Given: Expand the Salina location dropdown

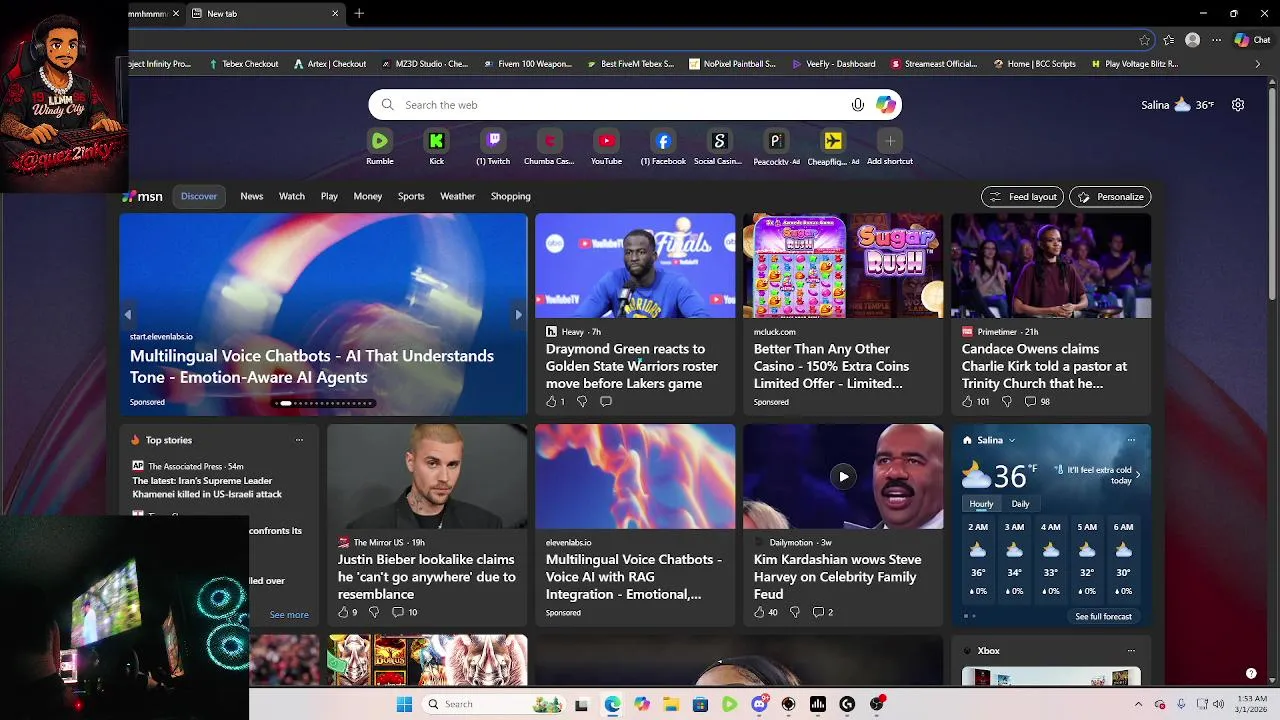Looking at the screenshot, I should pos(1012,440).
